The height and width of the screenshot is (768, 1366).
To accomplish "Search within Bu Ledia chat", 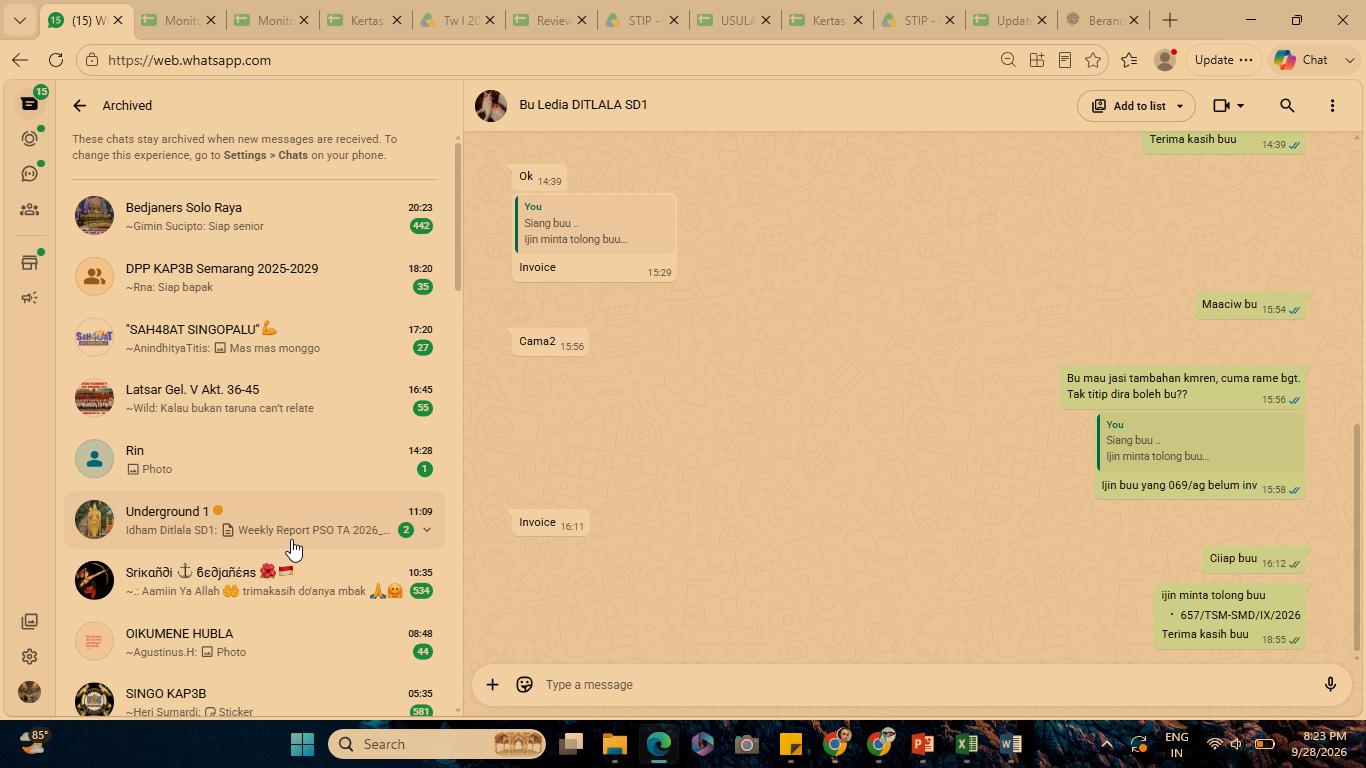I will [1287, 105].
